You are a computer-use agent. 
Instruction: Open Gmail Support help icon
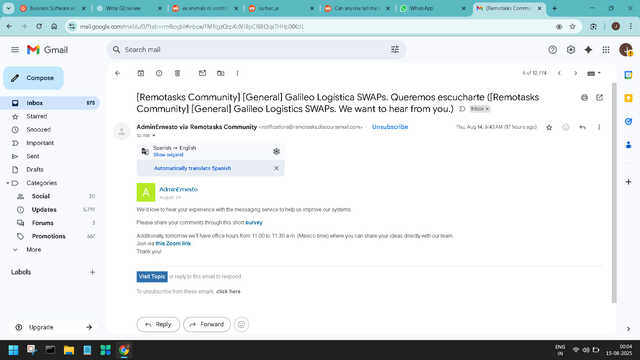pyautogui.click(x=552, y=50)
